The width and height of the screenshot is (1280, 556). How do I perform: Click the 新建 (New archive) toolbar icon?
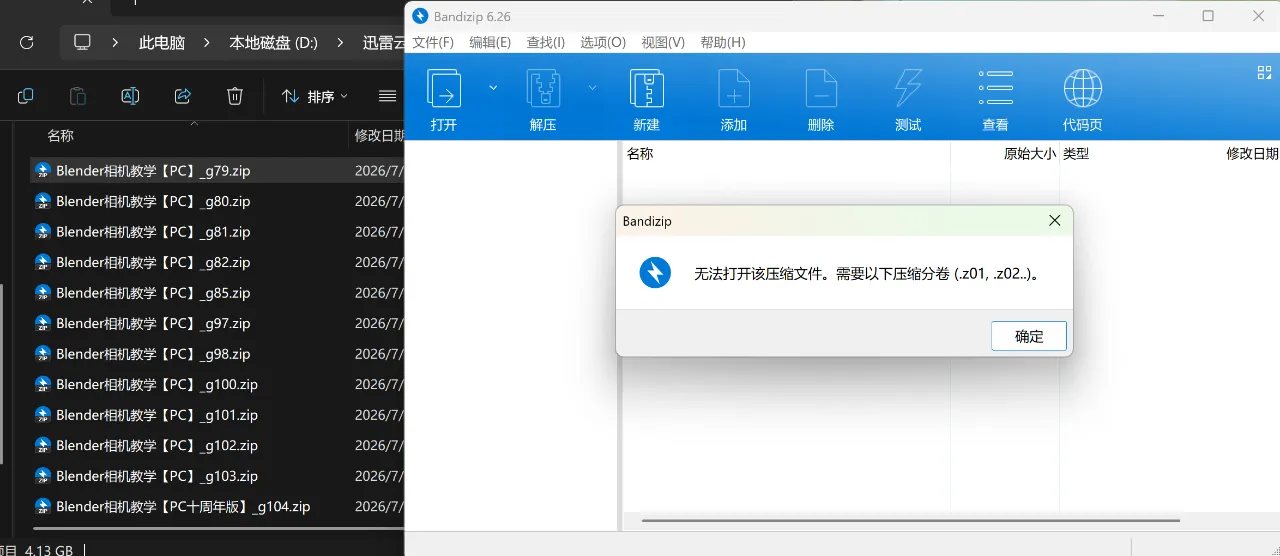click(647, 88)
